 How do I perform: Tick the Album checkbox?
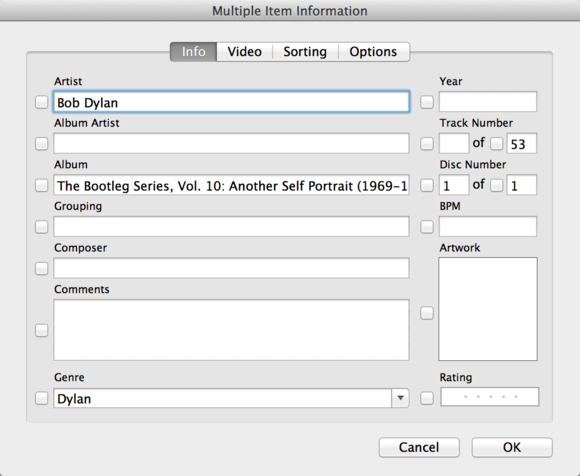(41, 185)
